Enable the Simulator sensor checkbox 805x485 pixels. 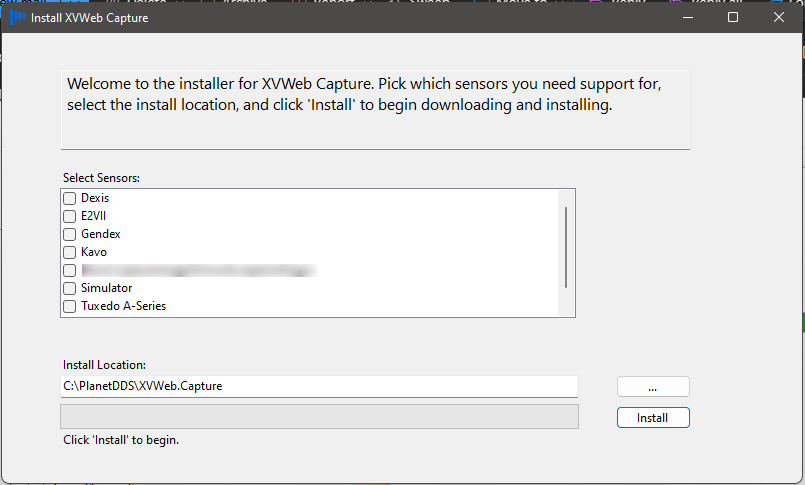point(70,289)
